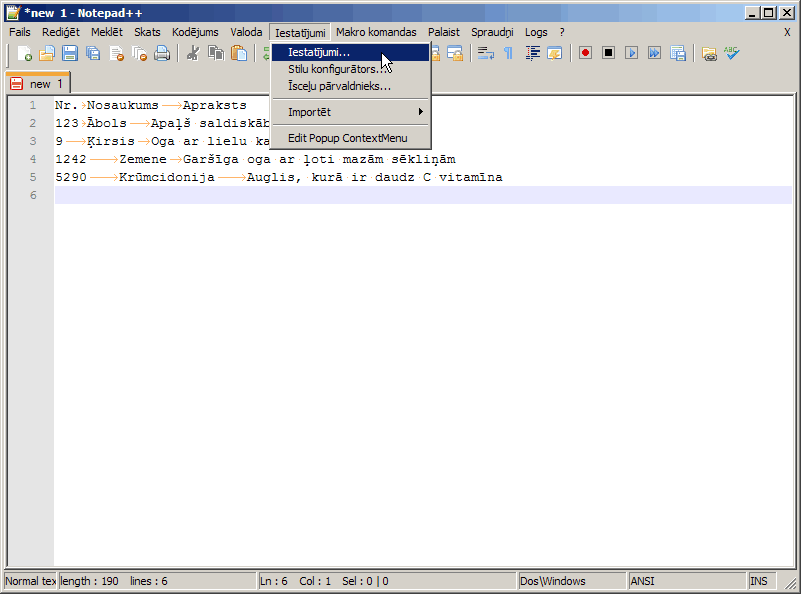This screenshot has width=801, height=594.
Task: Click the Save All icon
Action: [x=93, y=53]
